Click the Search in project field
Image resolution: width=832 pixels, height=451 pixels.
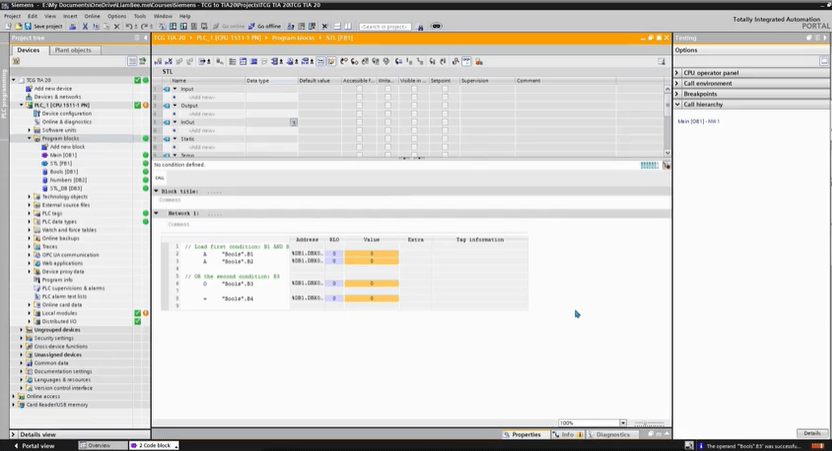(x=385, y=26)
